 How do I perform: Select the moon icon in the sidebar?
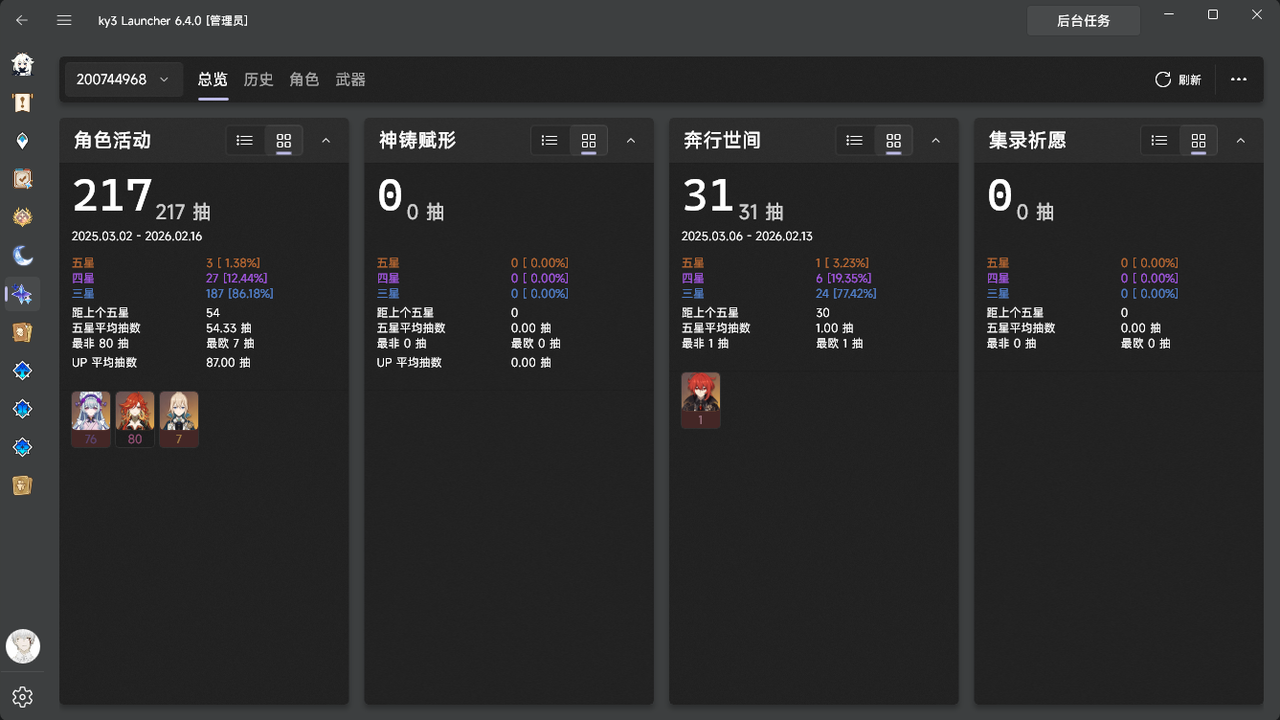pos(22,255)
